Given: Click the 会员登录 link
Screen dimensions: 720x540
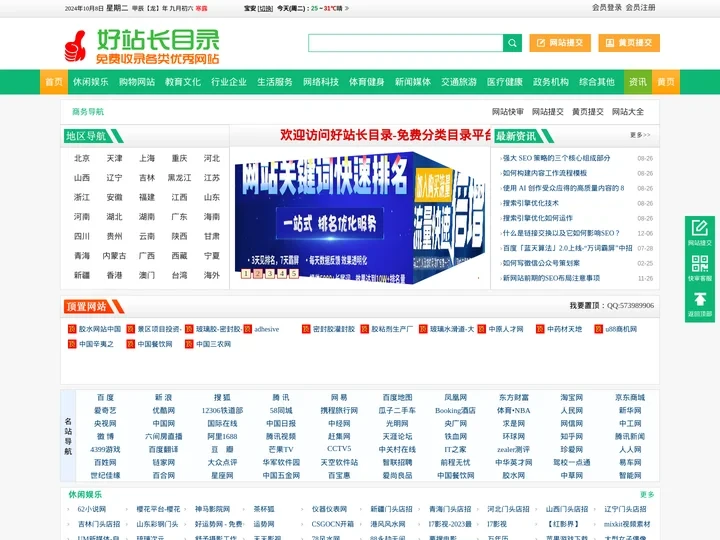Looking at the screenshot, I should 607,7.
